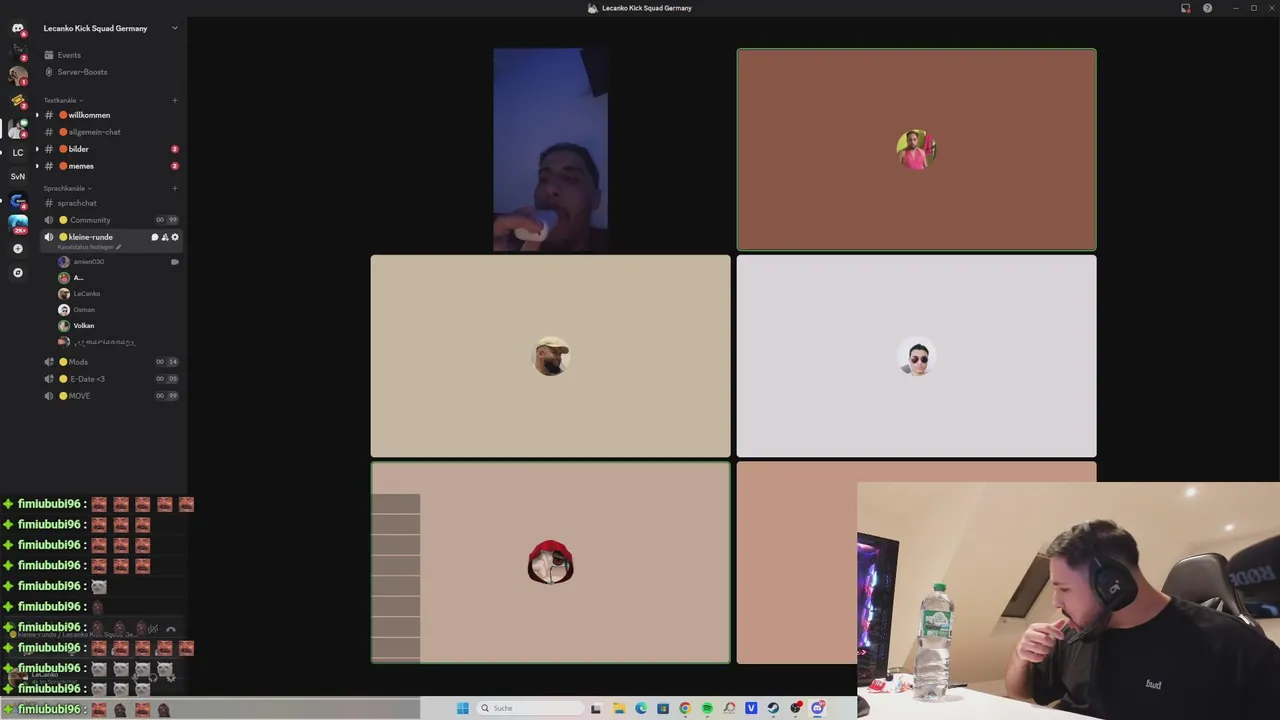Focus the call tile with sunglasses avatar
This screenshot has height=720, width=1280.
coord(916,356)
